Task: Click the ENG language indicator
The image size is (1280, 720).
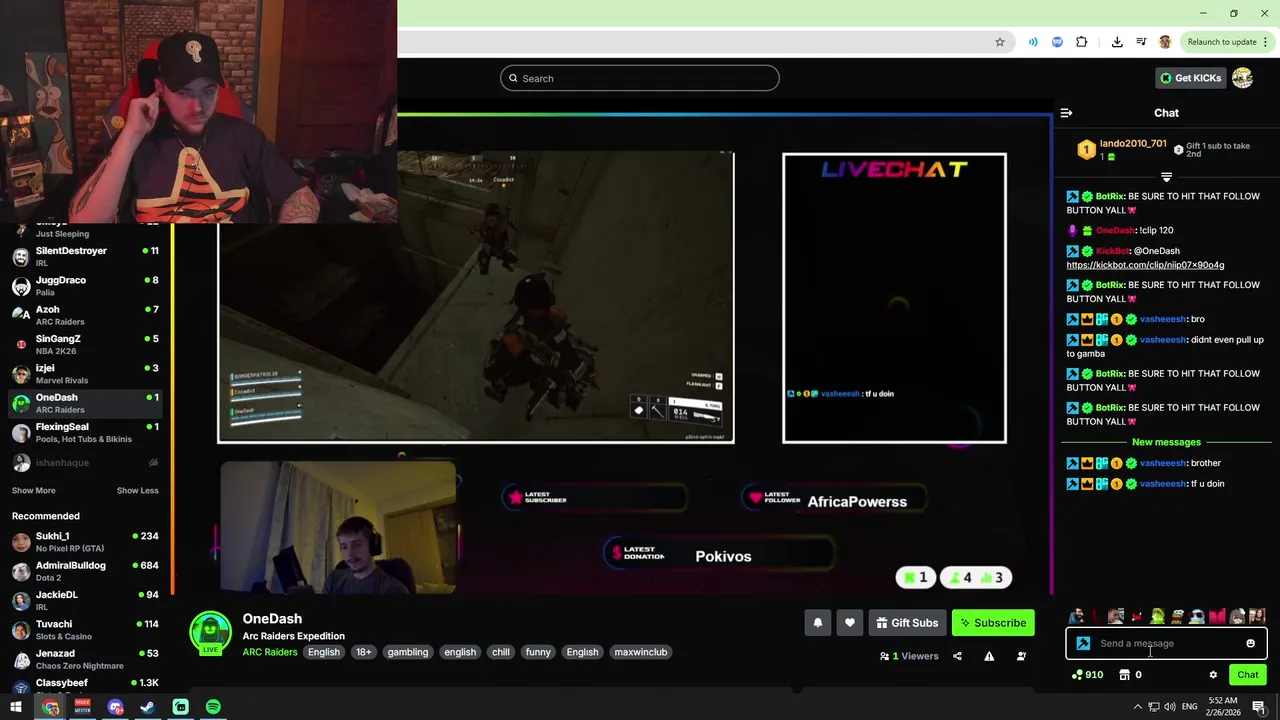Action: (1190, 707)
